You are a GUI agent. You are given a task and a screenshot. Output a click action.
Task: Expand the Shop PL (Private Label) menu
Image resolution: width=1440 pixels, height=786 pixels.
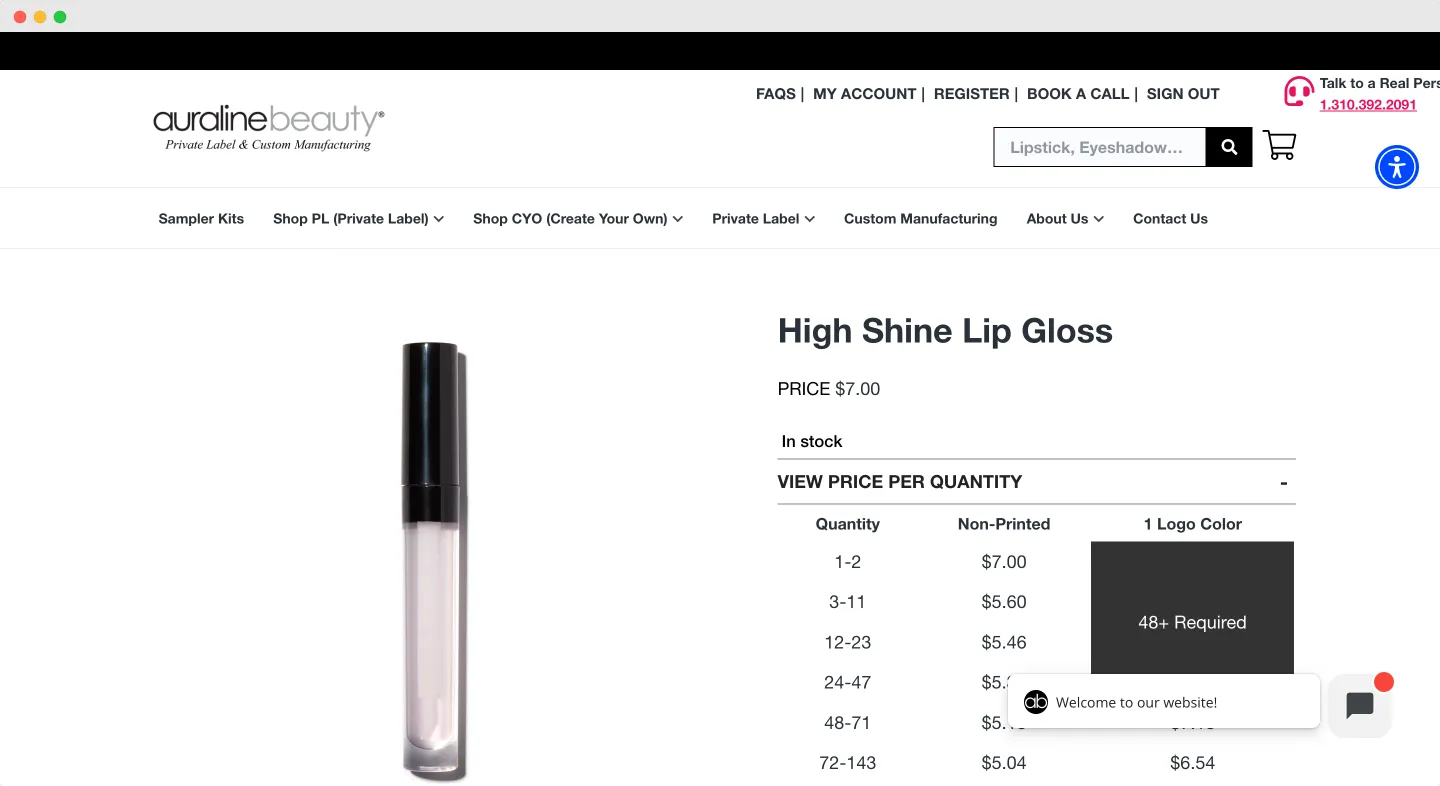coord(358,219)
